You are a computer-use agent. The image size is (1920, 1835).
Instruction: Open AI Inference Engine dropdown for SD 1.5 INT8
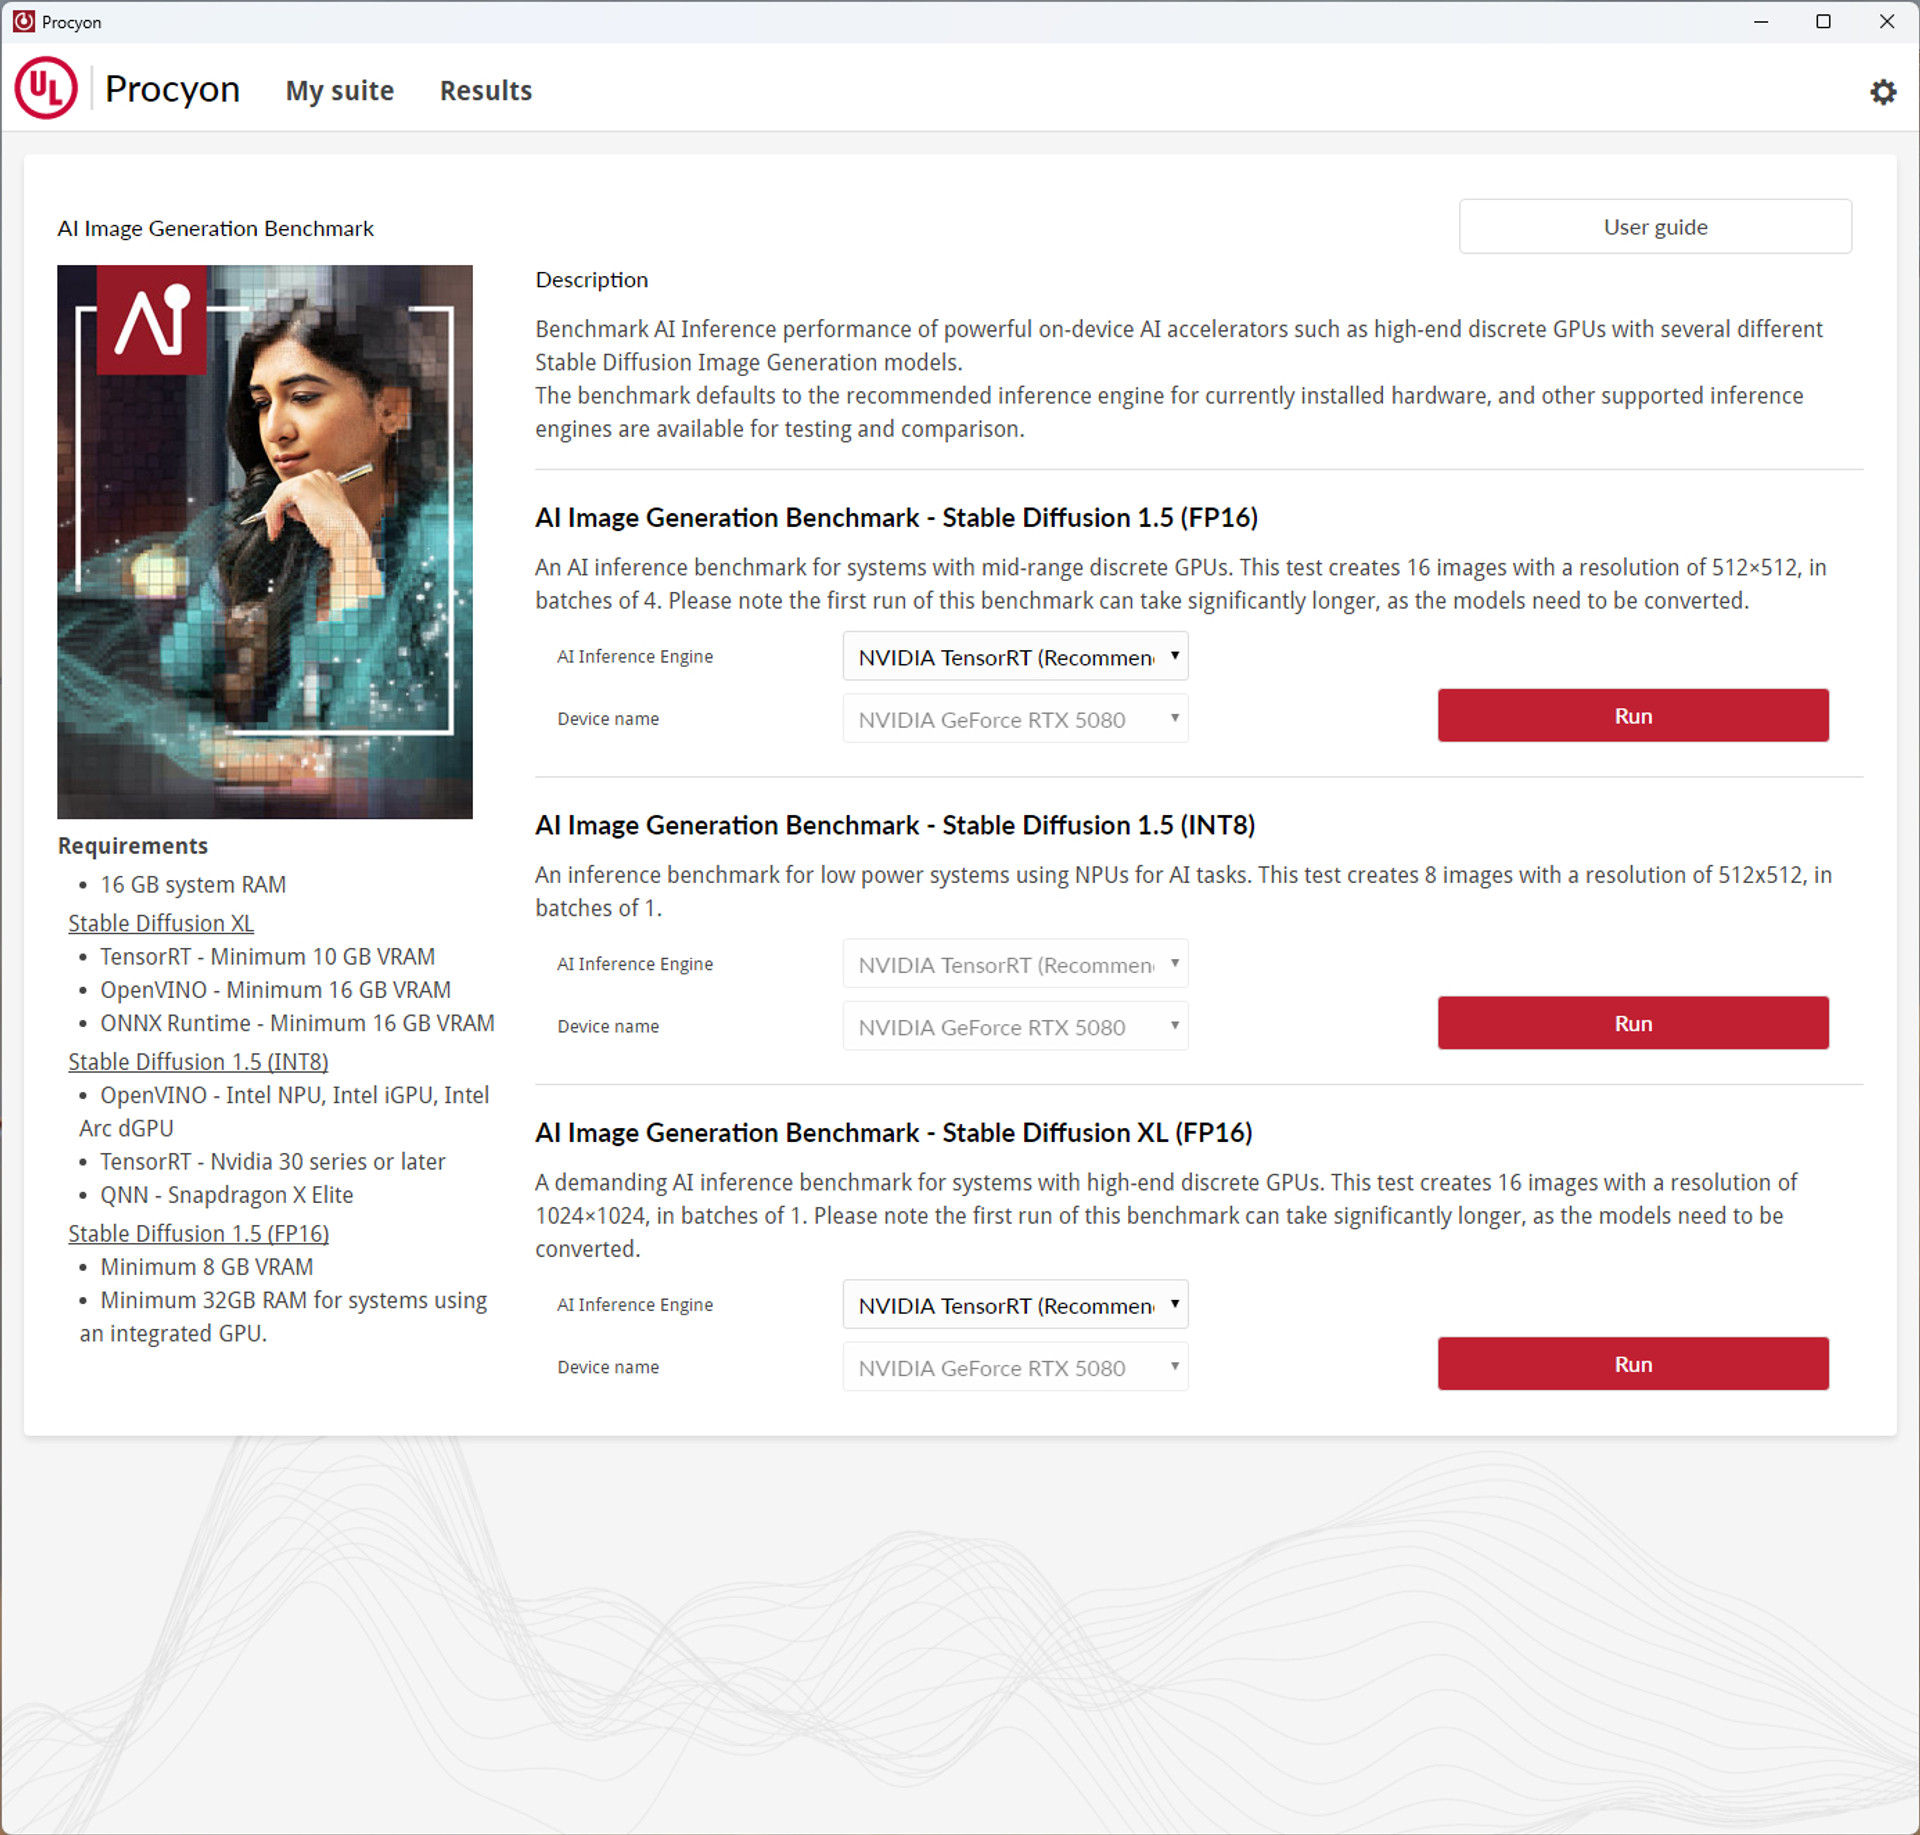(1015, 965)
